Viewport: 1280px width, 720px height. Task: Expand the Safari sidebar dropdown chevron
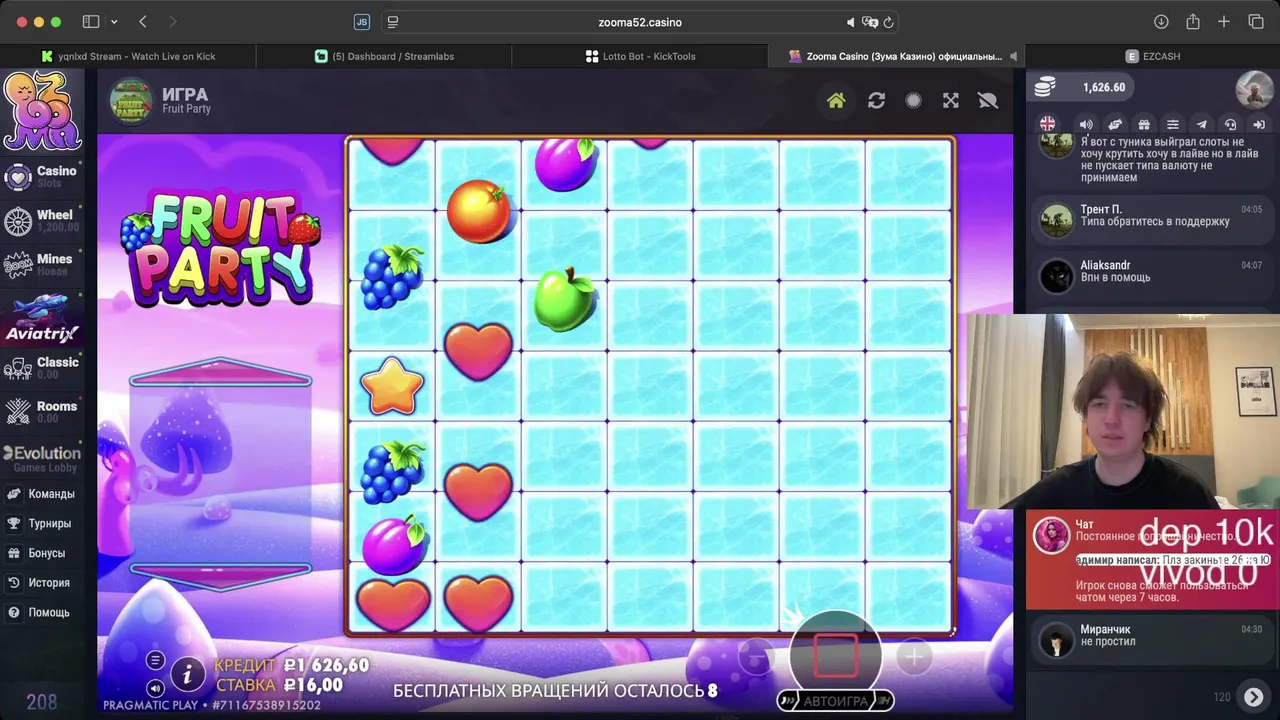[x=114, y=22]
